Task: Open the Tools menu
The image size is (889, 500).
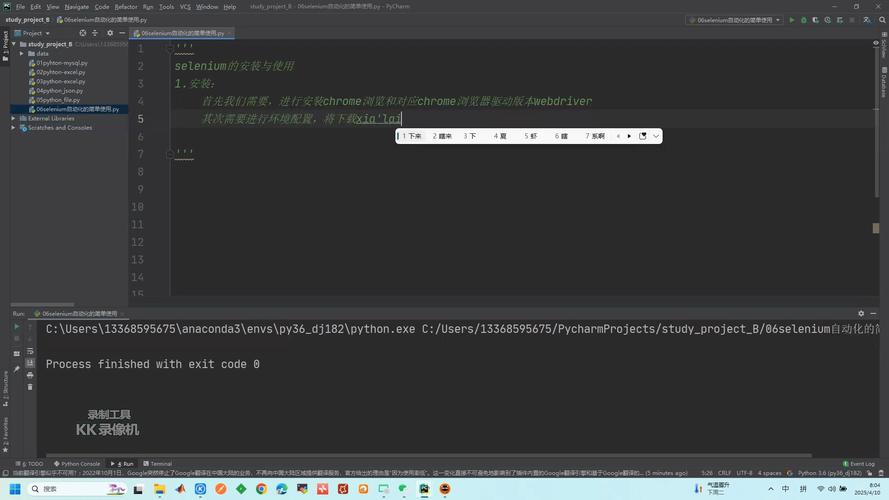Action: [166, 7]
